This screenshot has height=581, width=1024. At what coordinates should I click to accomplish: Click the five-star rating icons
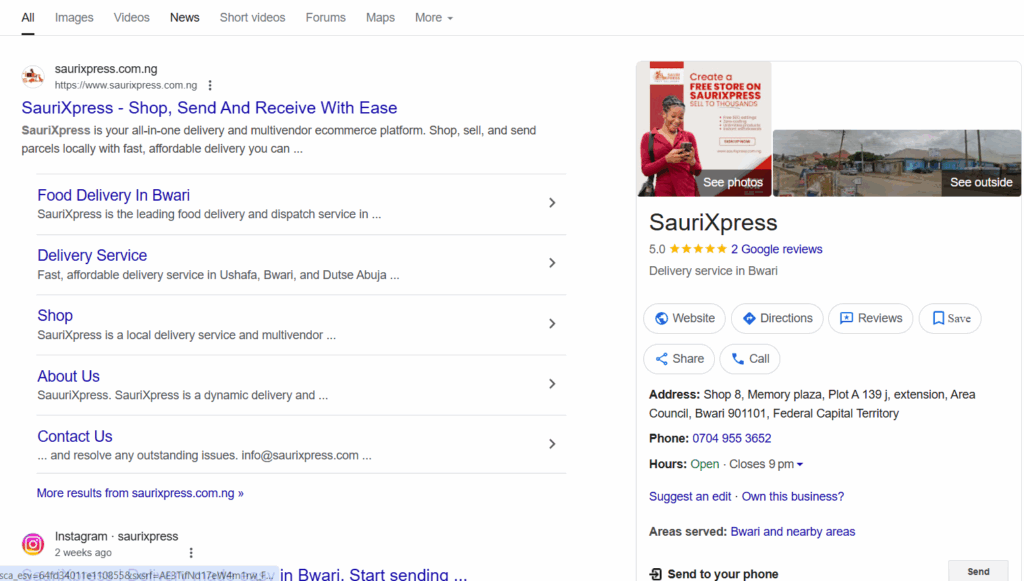[x=697, y=249]
